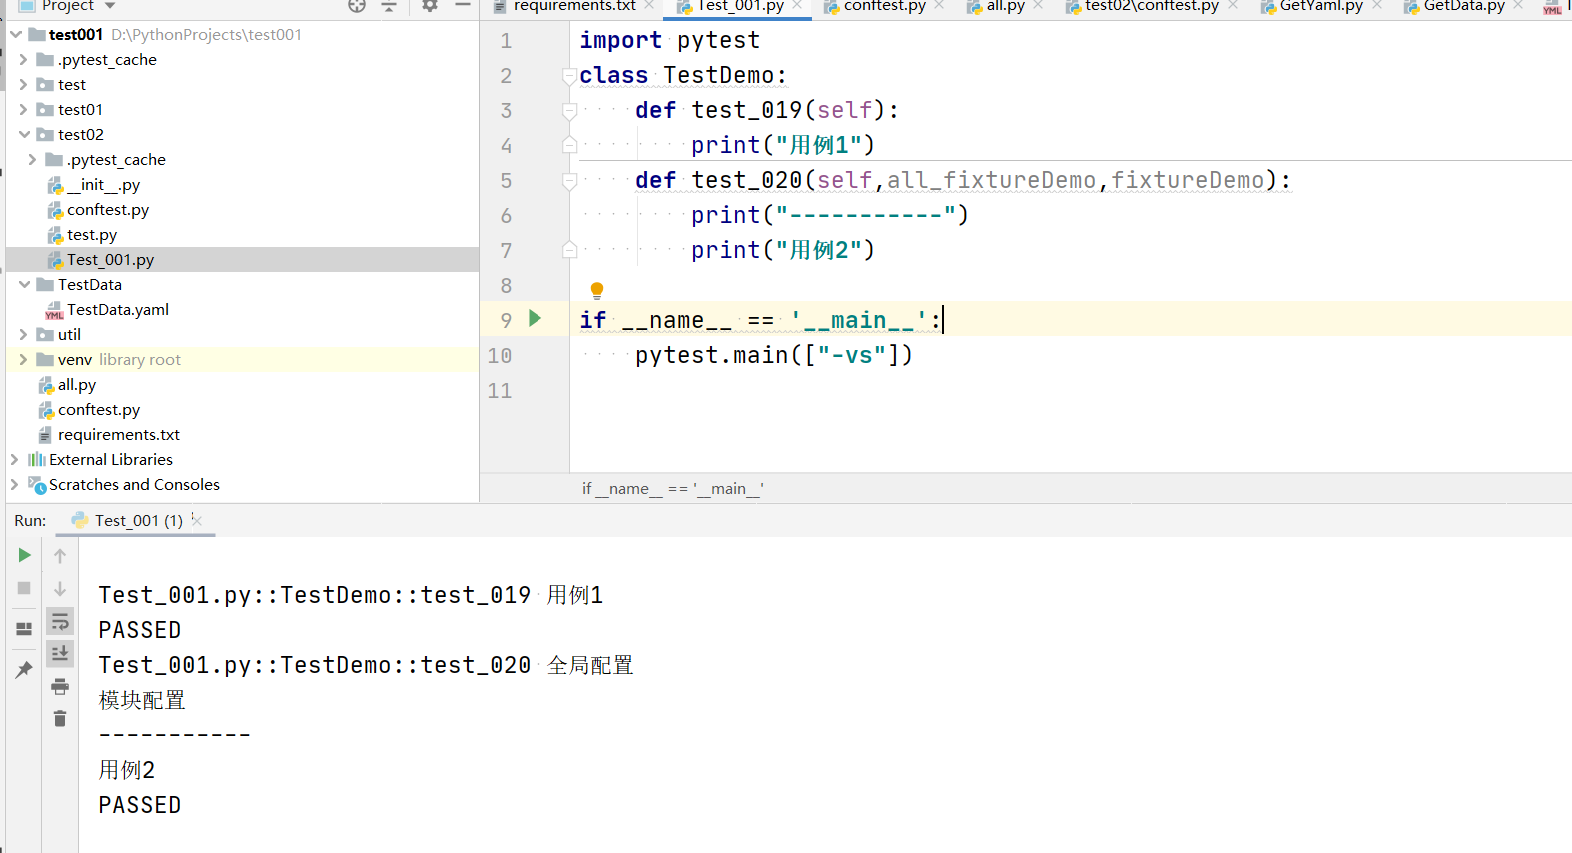Close the requirements.txt tab
Image resolution: width=1572 pixels, height=853 pixels.
pos(649,5)
